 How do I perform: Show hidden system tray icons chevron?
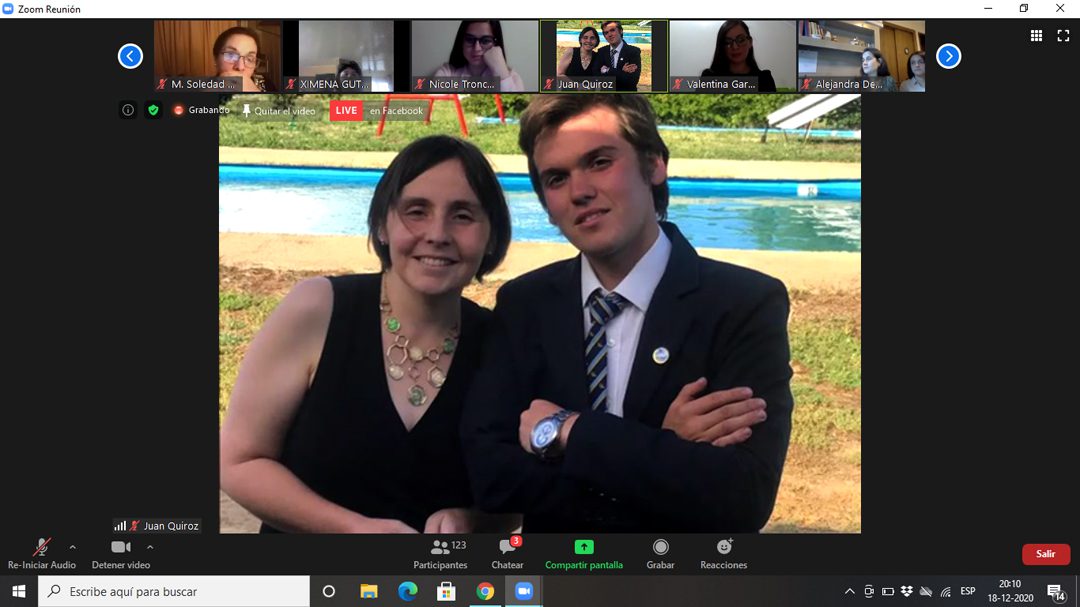(x=850, y=591)
